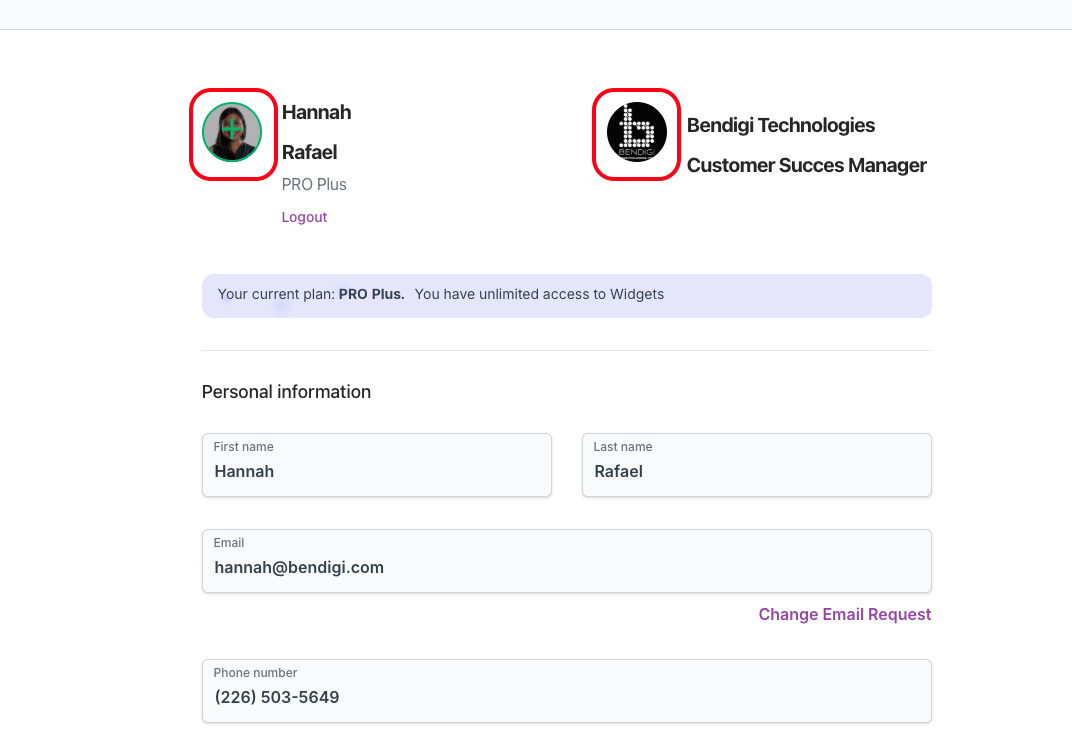
Task: Click into the Email input field
Action: (x=566, y=568)
